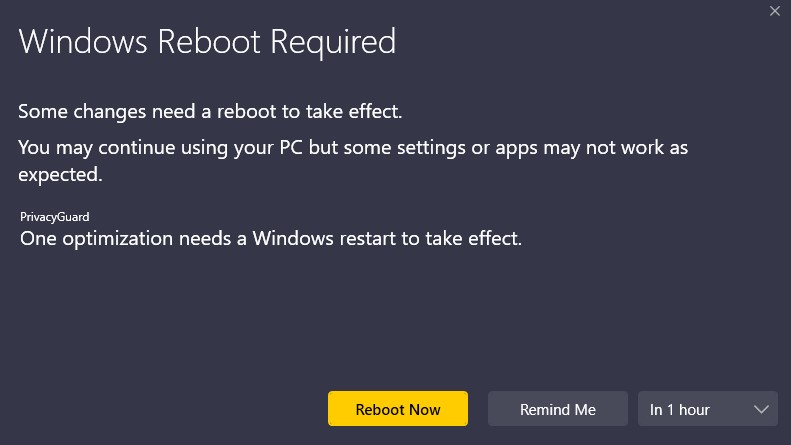Click the In 1 hour text in the combo box
The height and width of the screenshot is (445, 791).
680,410
